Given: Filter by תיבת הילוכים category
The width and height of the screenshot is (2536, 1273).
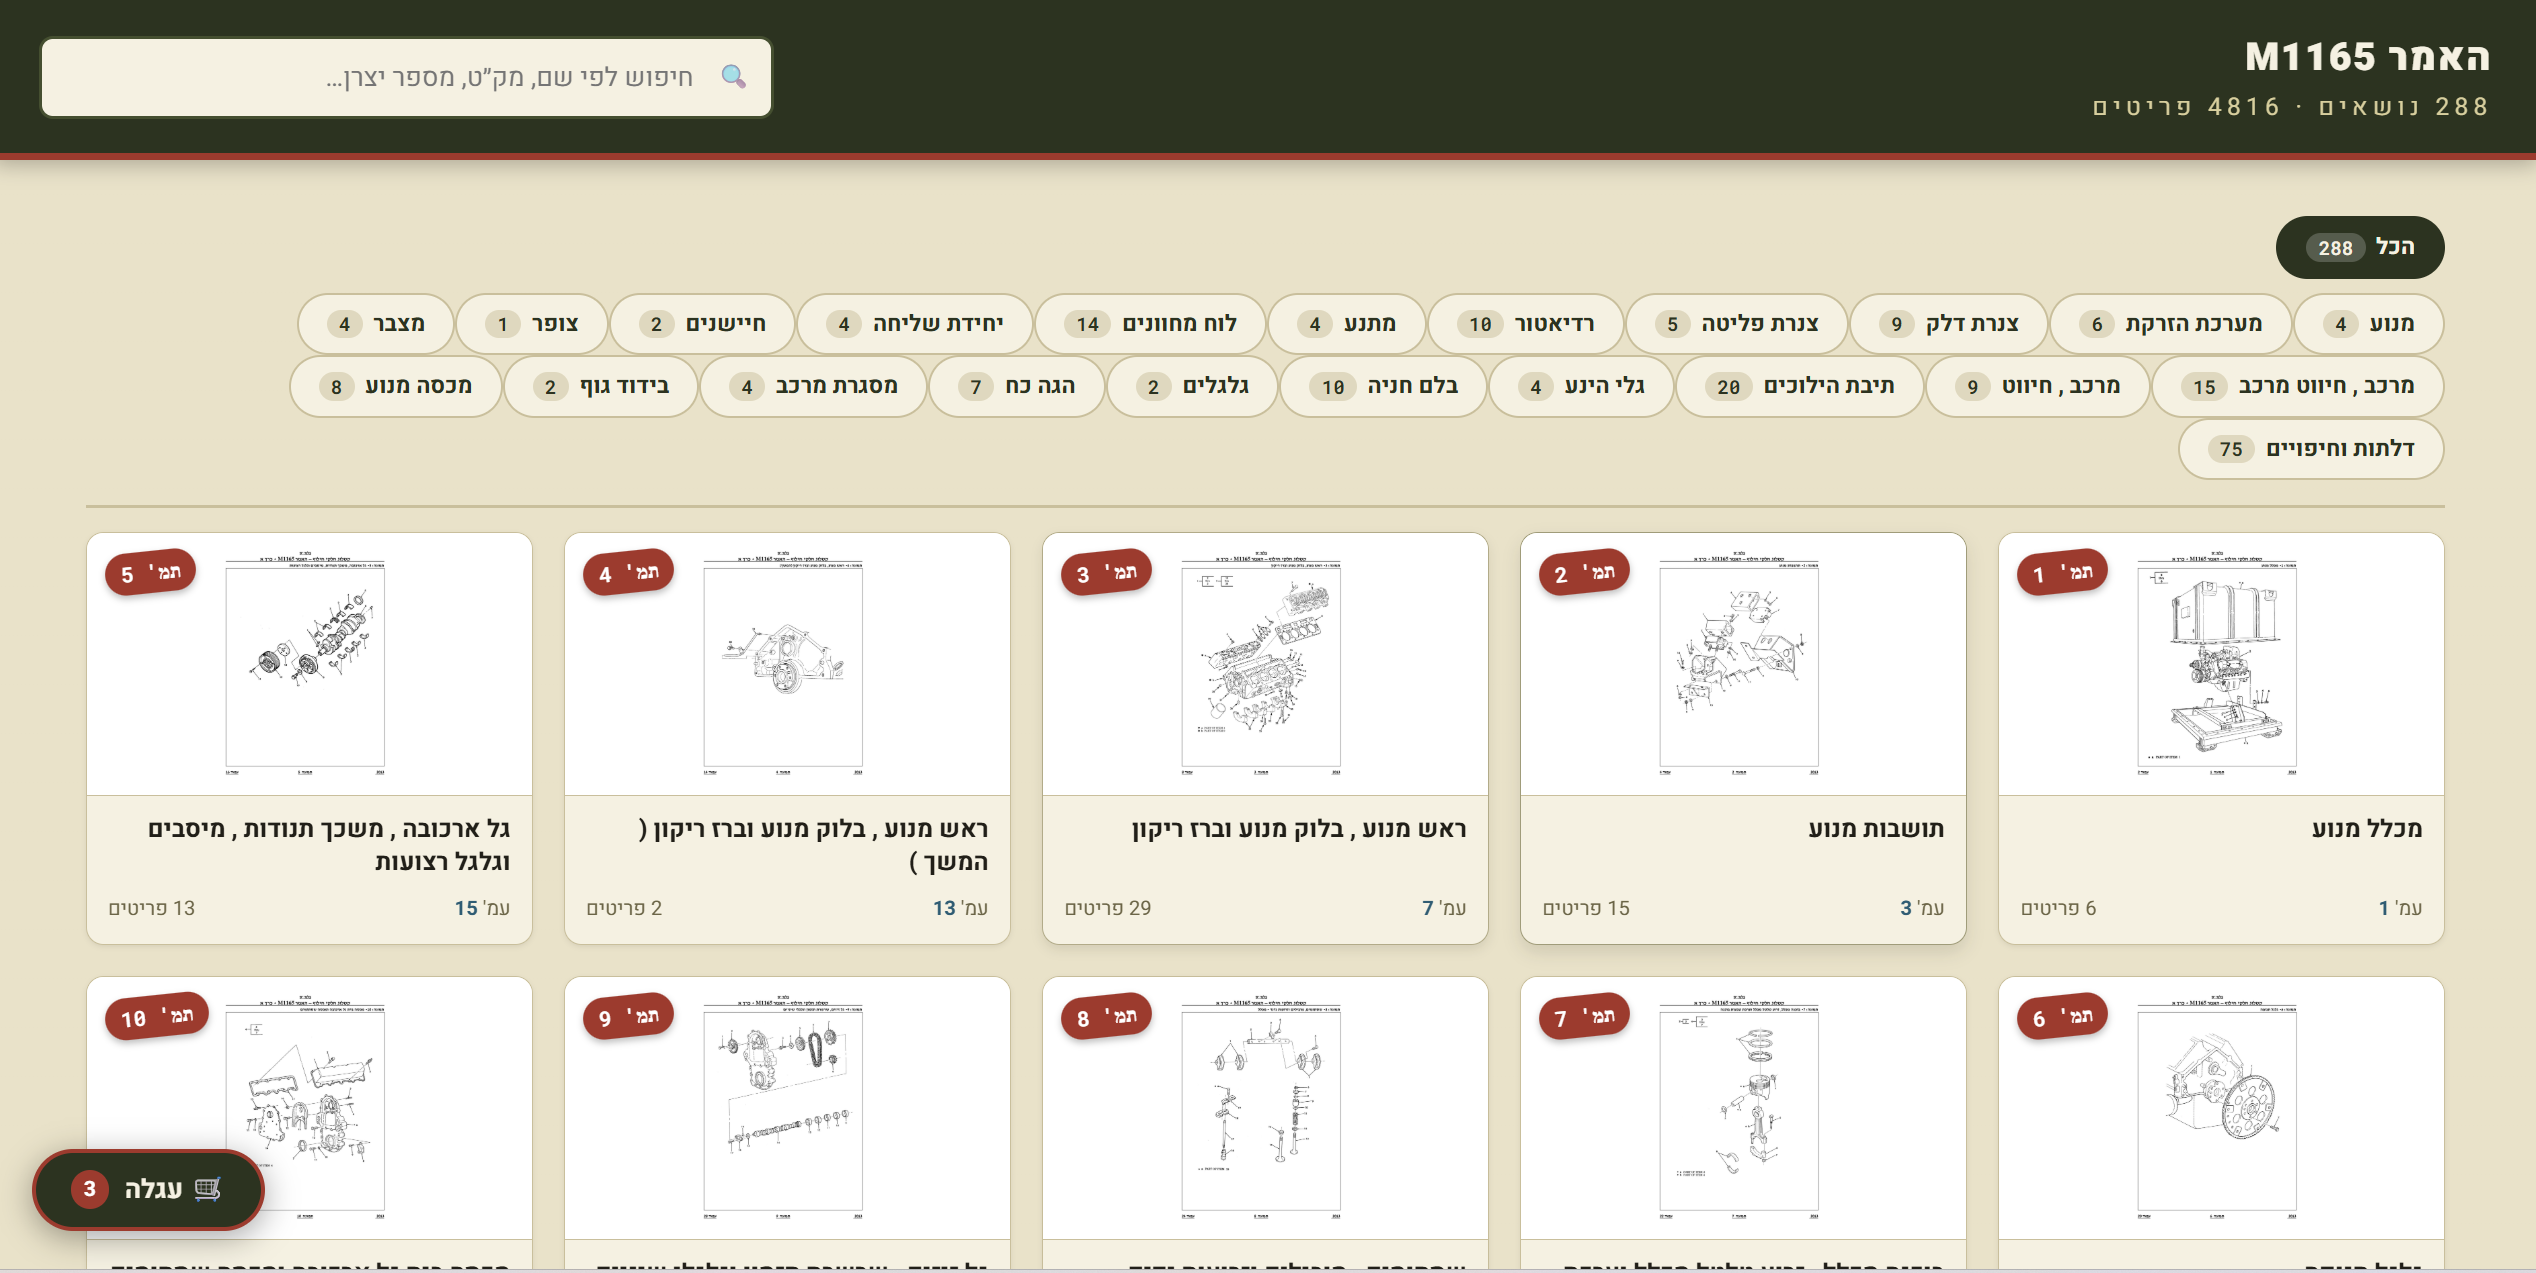Looking at the screenshot, I should point(1800,386).
